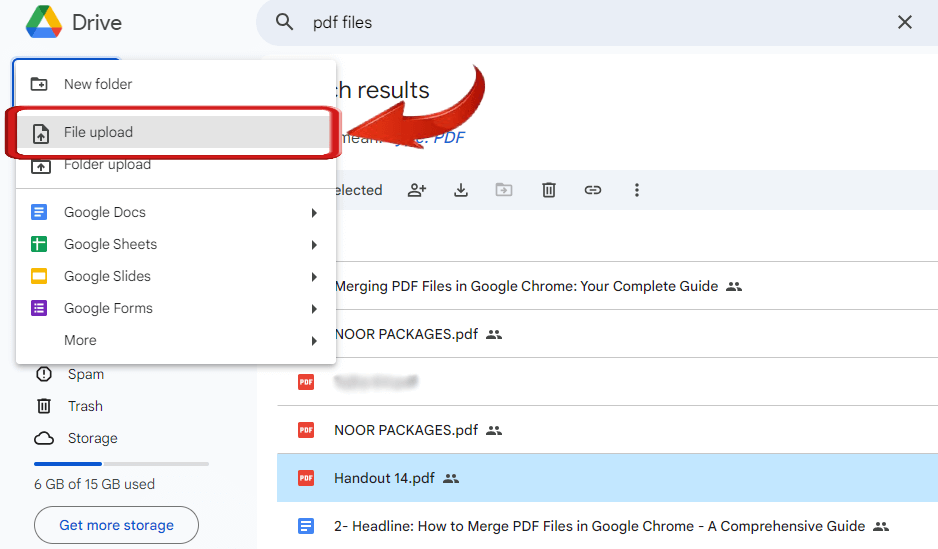This screenshot has height=549, width=938.
Task: Click the download icon in toolbar
Action: click(461, 190)
